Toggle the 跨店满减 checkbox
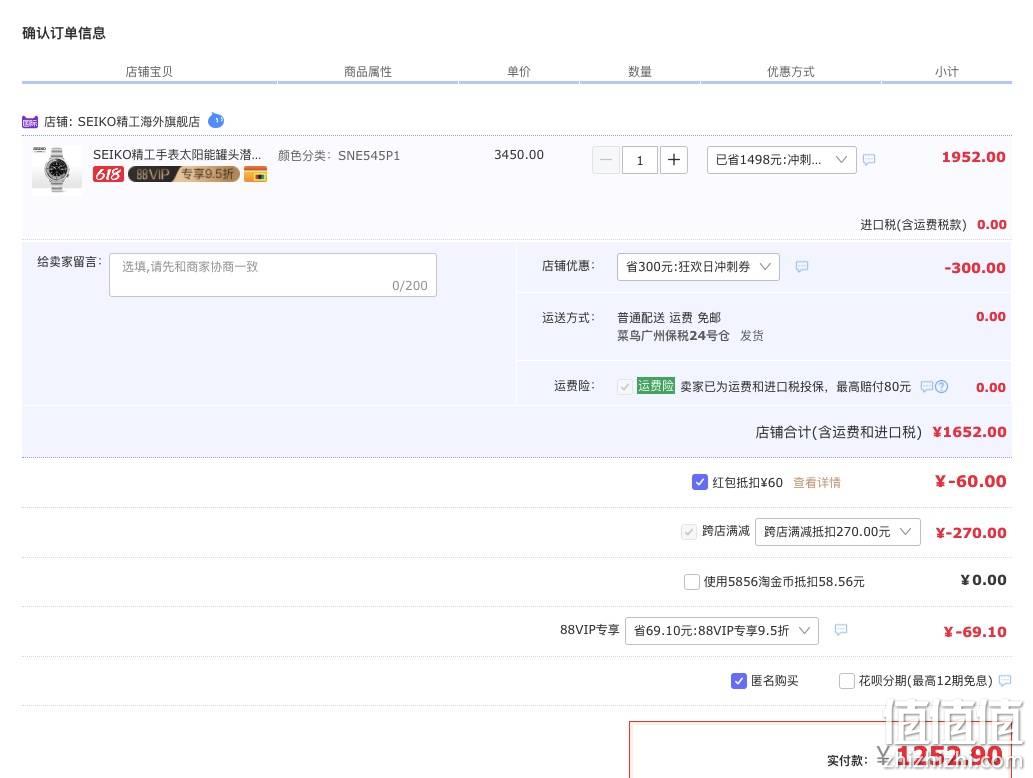 point(689,532)
